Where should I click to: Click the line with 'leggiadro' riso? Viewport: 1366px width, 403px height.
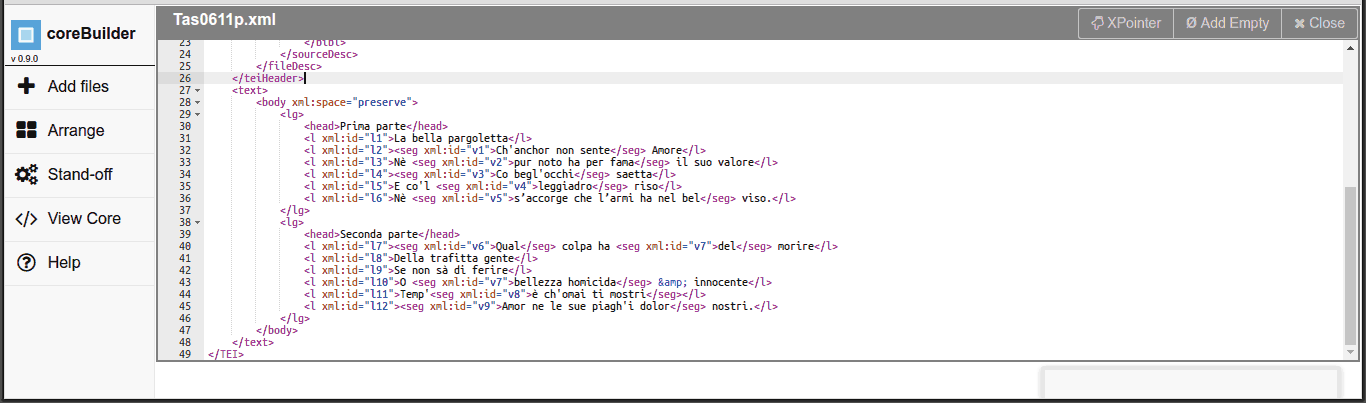tap(493, 186)
